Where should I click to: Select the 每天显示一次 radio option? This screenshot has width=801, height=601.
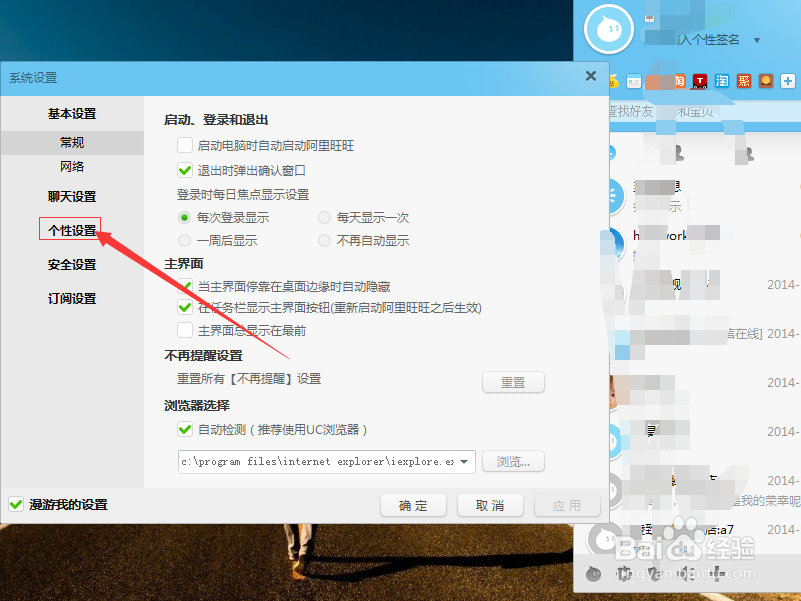(324, 217)
